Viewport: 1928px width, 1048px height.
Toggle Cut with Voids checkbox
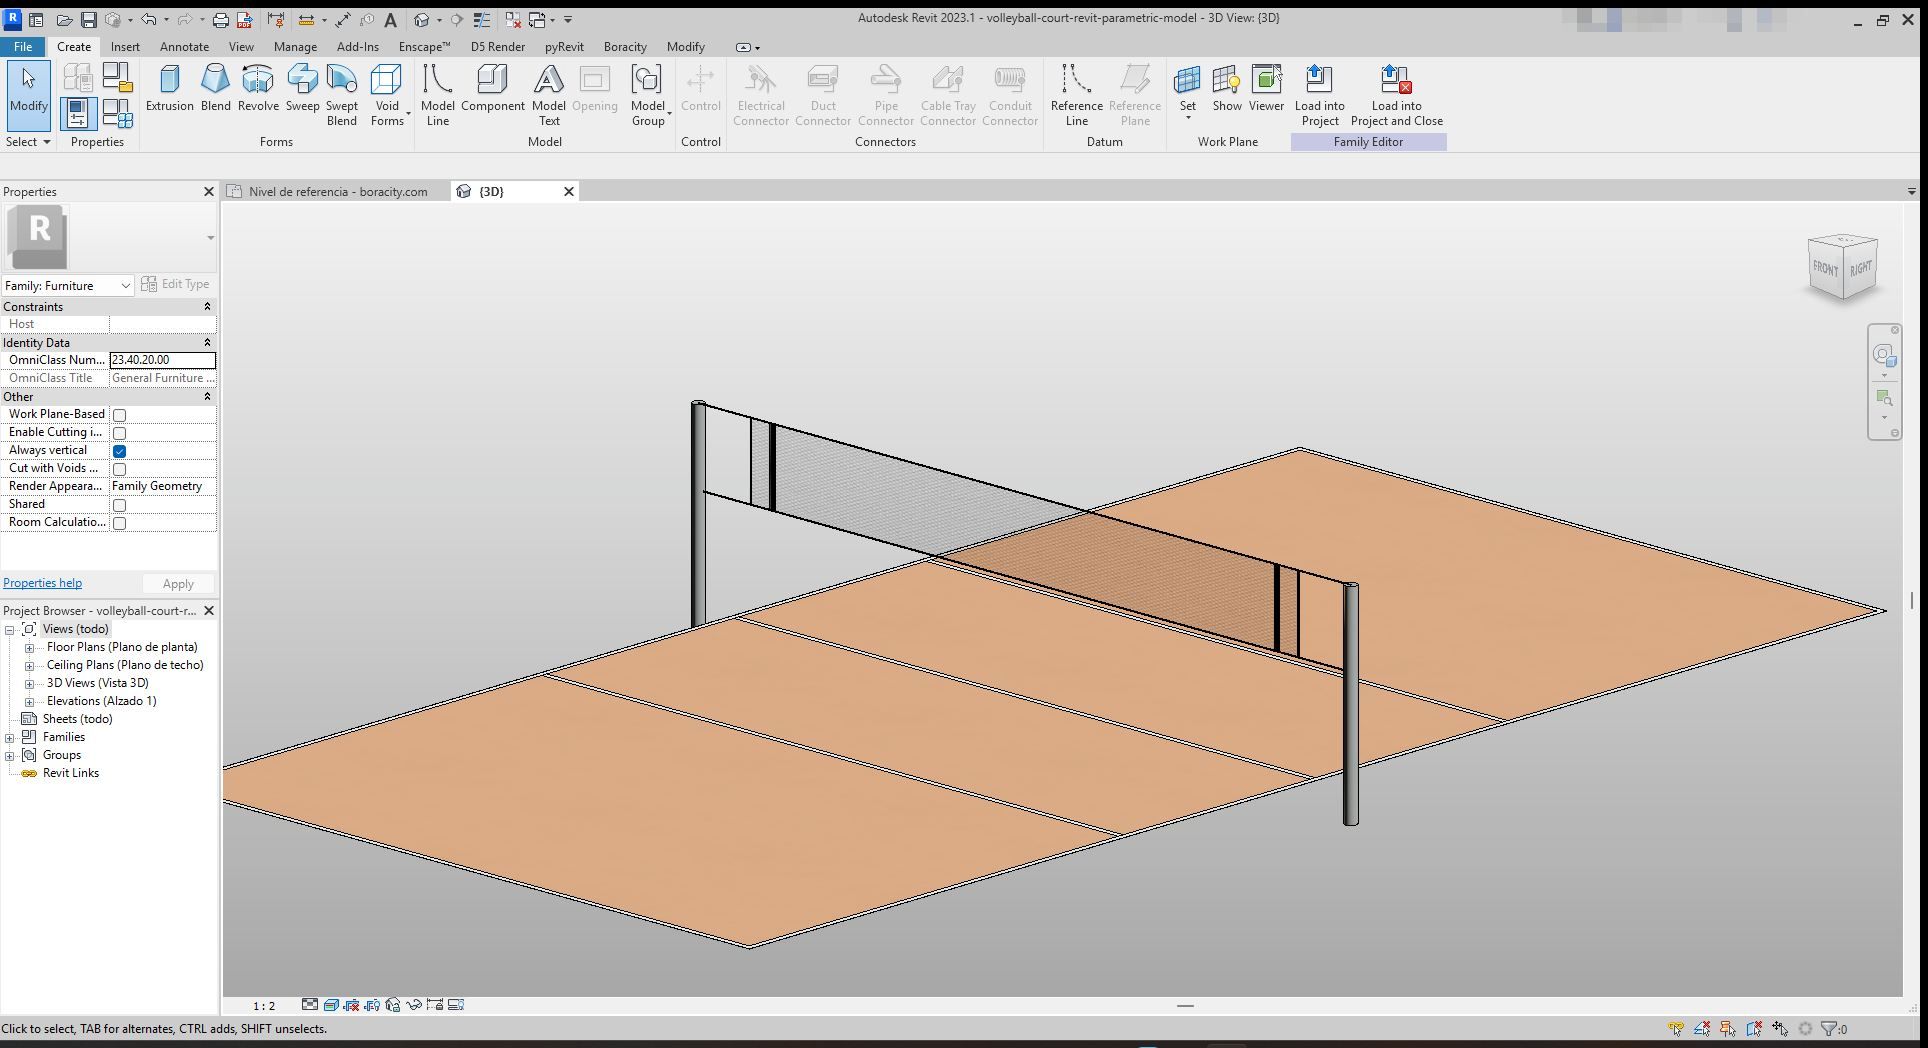click(119, 469)
